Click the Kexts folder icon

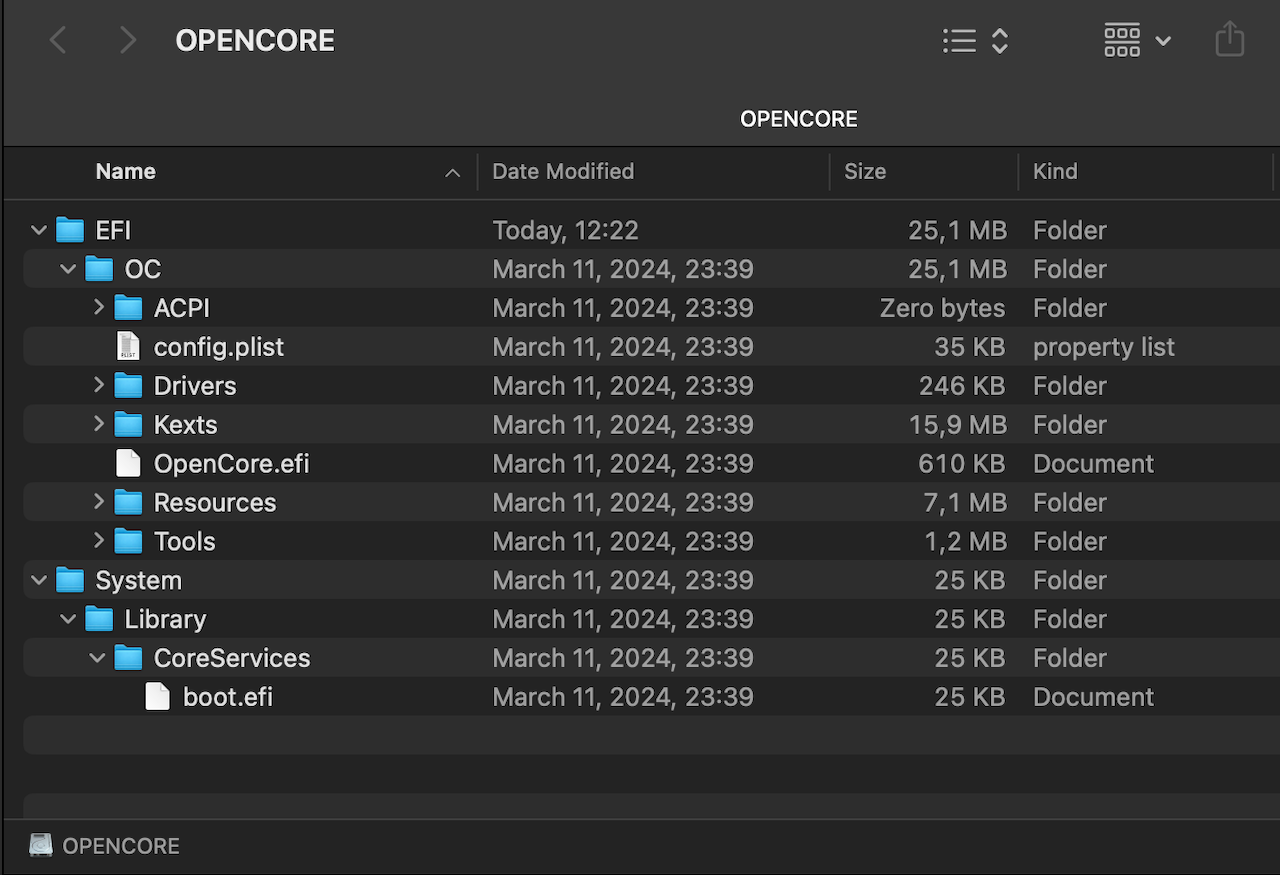point(128,425)
